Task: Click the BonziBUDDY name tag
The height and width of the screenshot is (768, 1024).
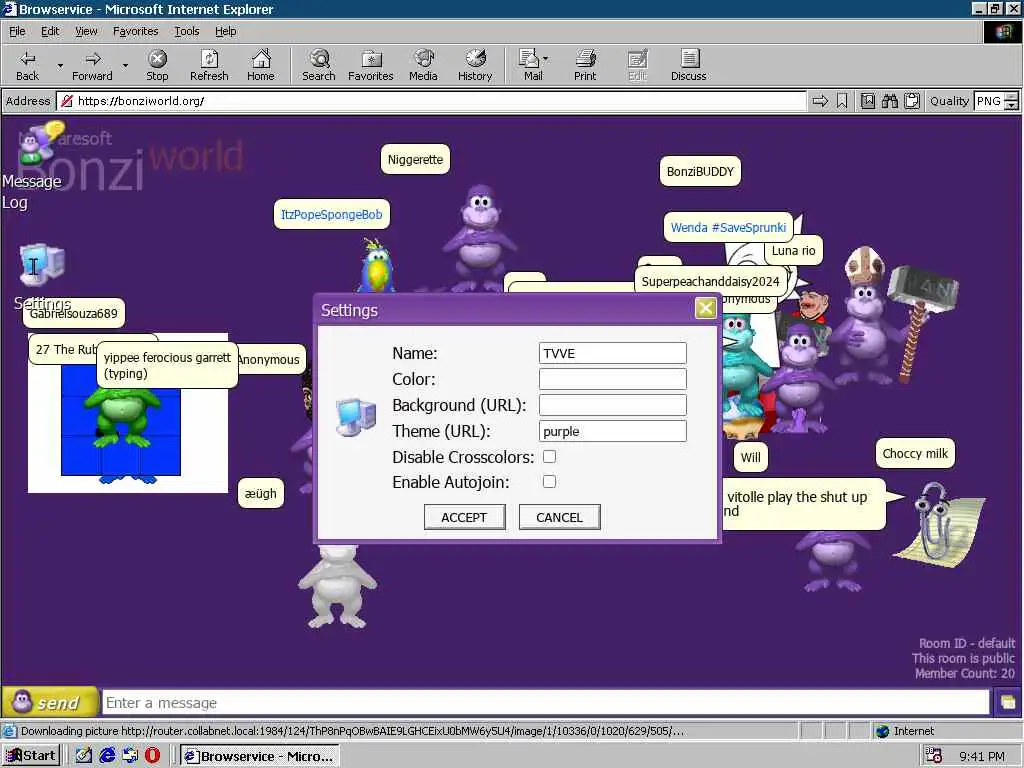Action: click(700, 172)
